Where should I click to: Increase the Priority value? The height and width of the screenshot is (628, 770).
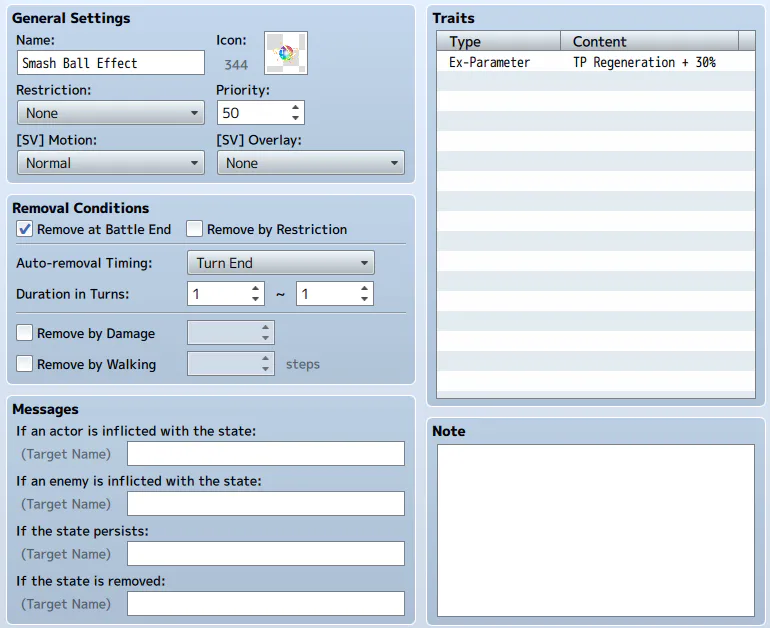click(x=295, y=107)
